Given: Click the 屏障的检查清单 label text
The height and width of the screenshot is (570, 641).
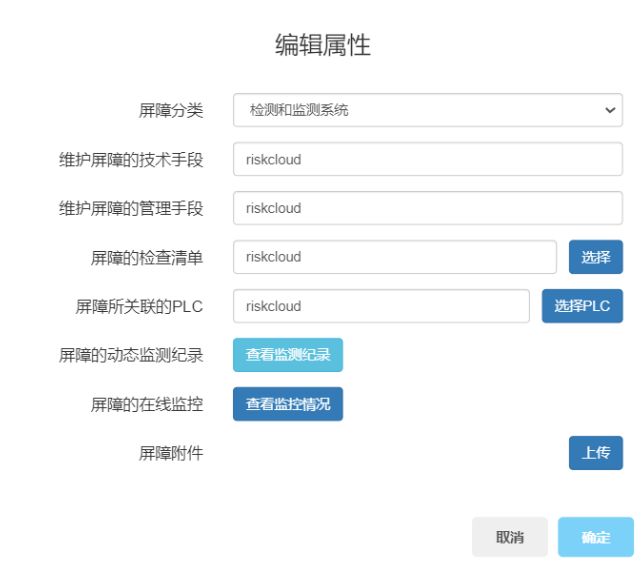Looking at the screenshot, I should tap(147, 257).
